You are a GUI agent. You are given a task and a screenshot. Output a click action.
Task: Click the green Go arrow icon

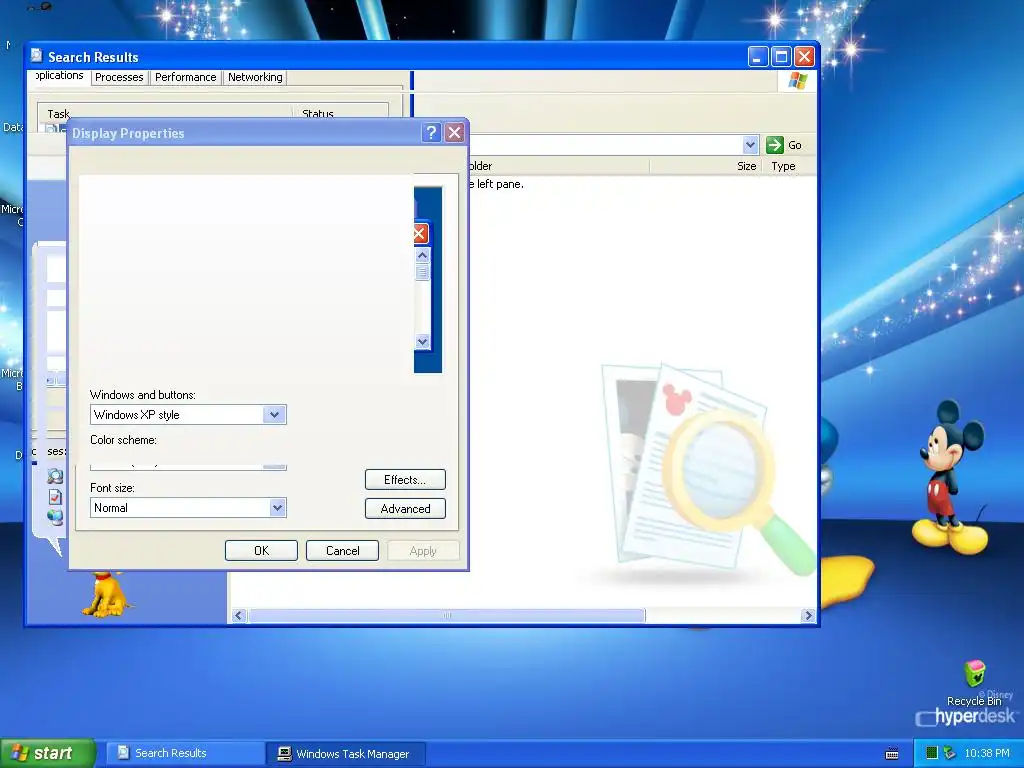[x=775, y=145]
